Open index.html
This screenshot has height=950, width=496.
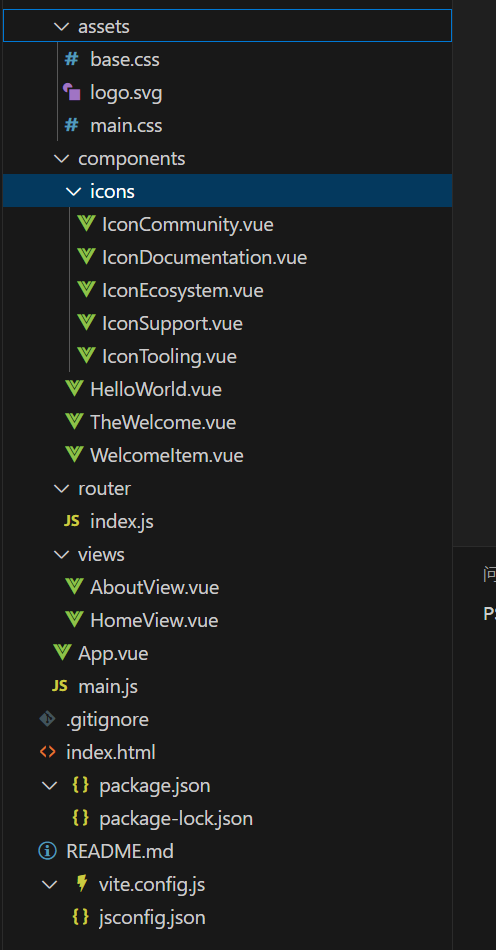click(111, 752)
